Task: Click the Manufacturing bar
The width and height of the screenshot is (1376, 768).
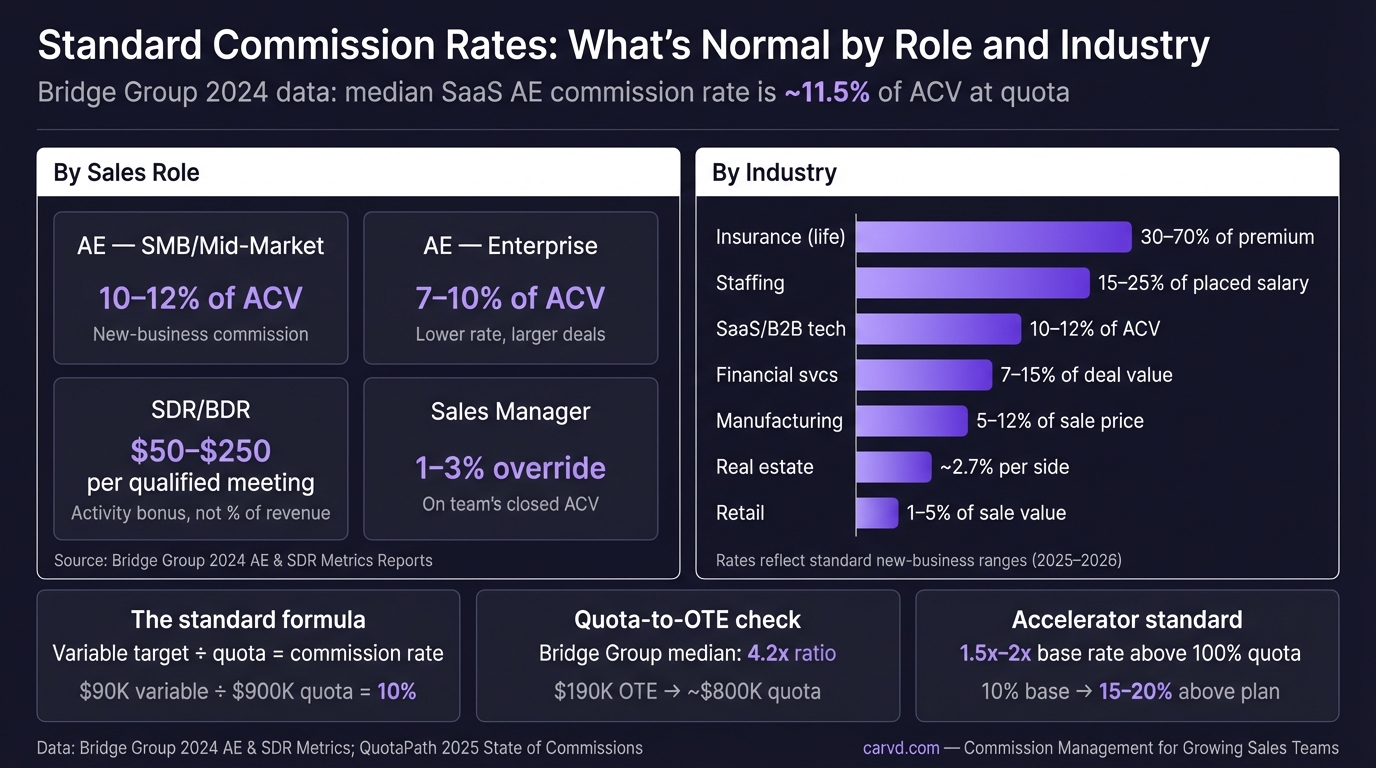Action: pyautogui.click(x=911, y=421)
